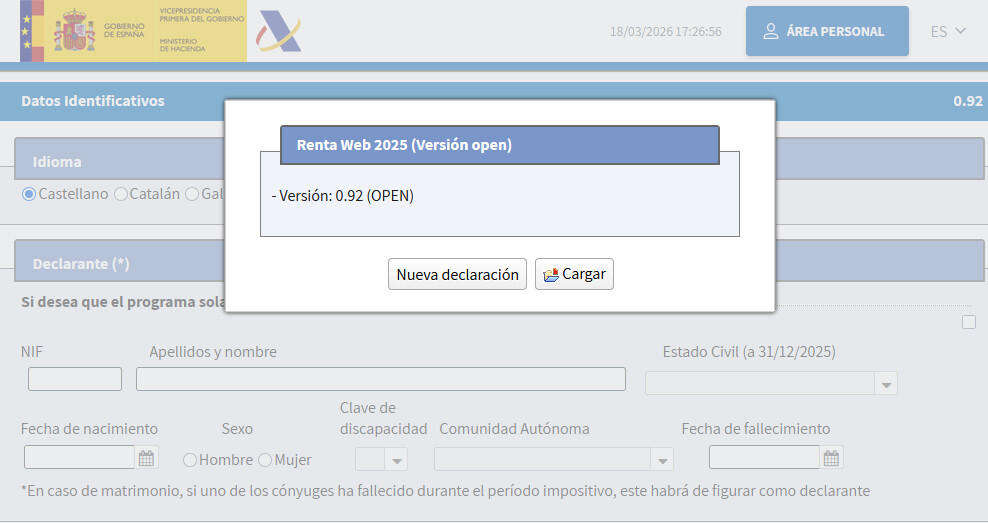Open calendar picker for Fecha de nacimiento
The width and height of the screenshot is (988, 523).
tap(146, 458)
